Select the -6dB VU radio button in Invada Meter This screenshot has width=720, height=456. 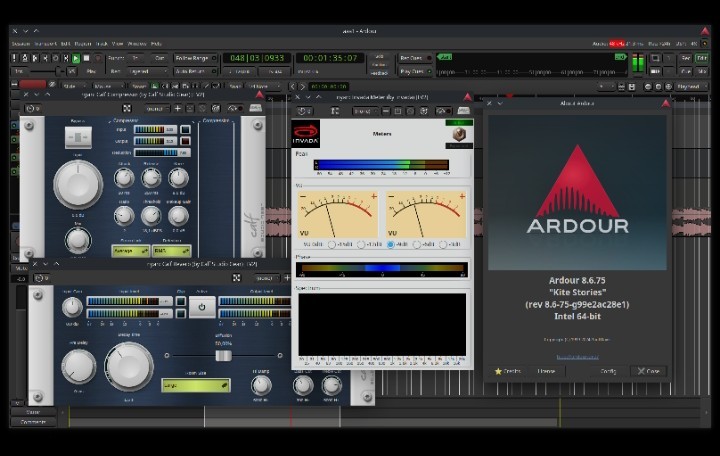[x=417, y=245]
